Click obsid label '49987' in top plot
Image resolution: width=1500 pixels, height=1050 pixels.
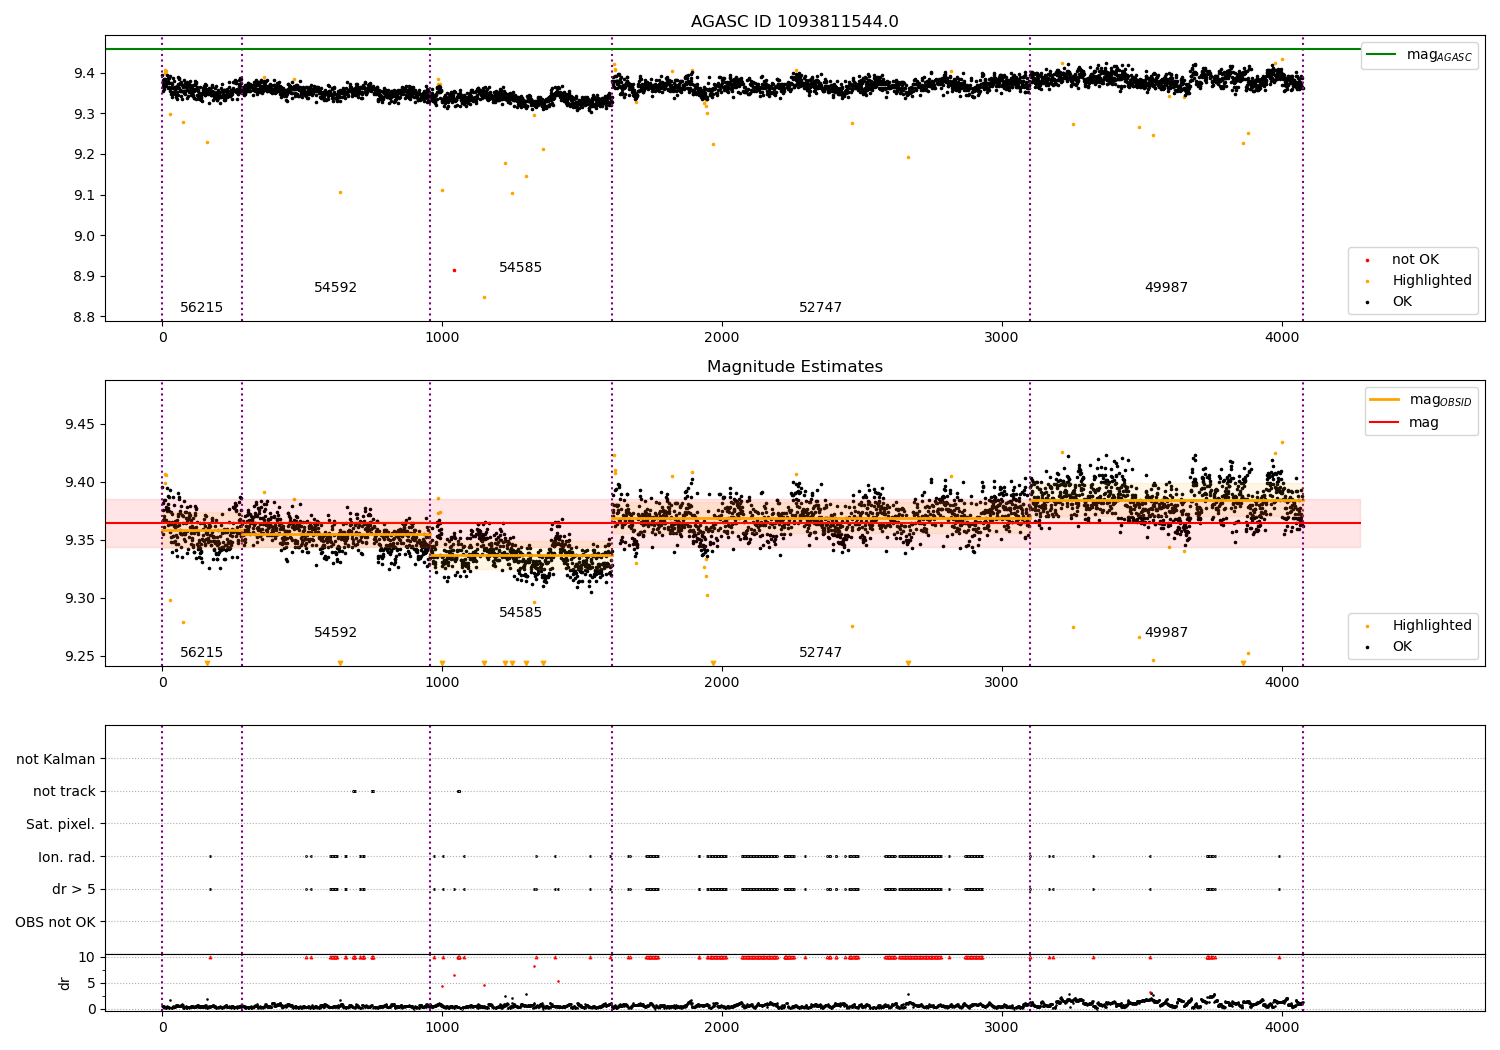pyautogui.click(x=1167, y=288)
